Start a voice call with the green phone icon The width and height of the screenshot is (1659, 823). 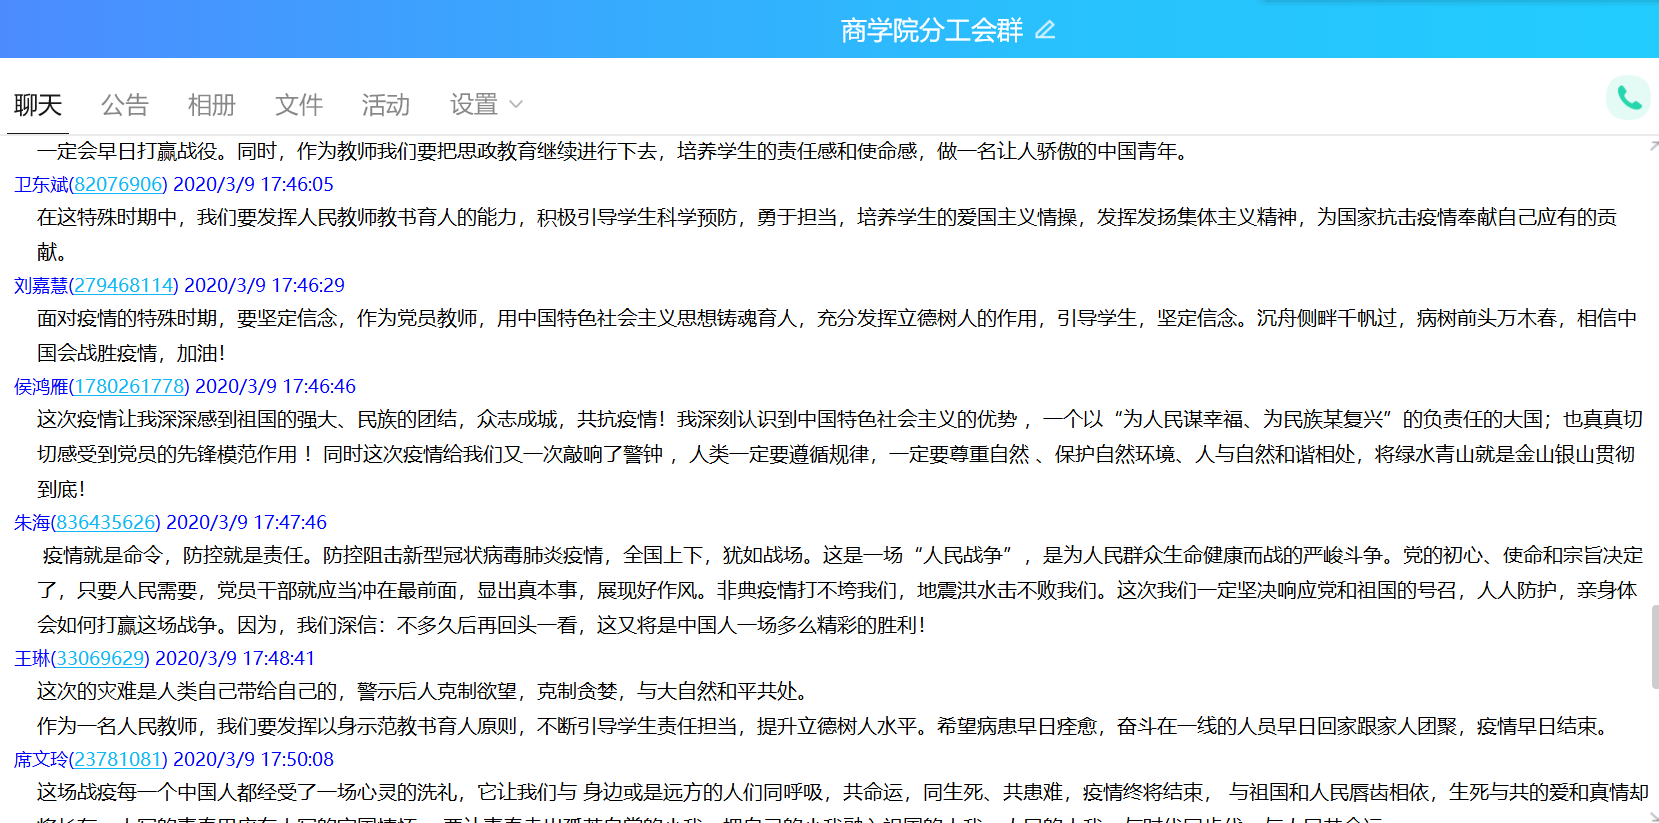tap(1628, 98)
